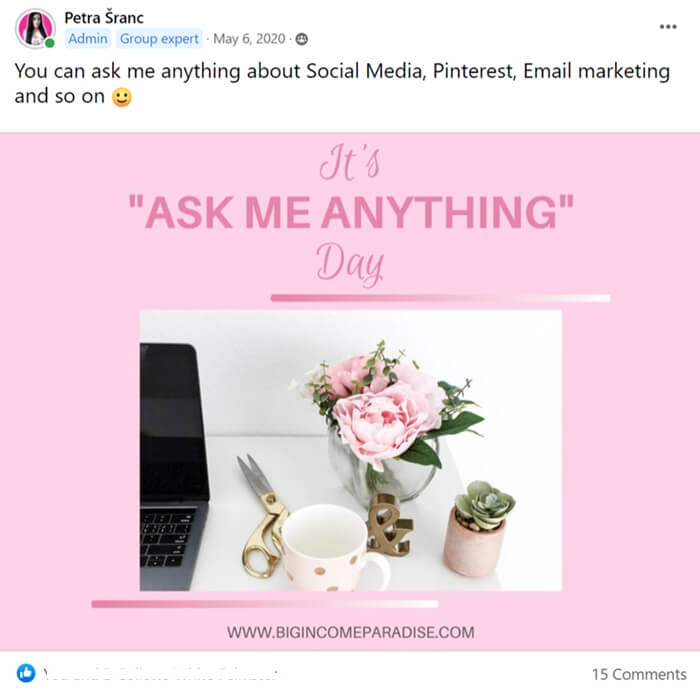Screen dimensions: 700x692
Task: Click the polka dot mug in the photo
Action: (333, 548)
